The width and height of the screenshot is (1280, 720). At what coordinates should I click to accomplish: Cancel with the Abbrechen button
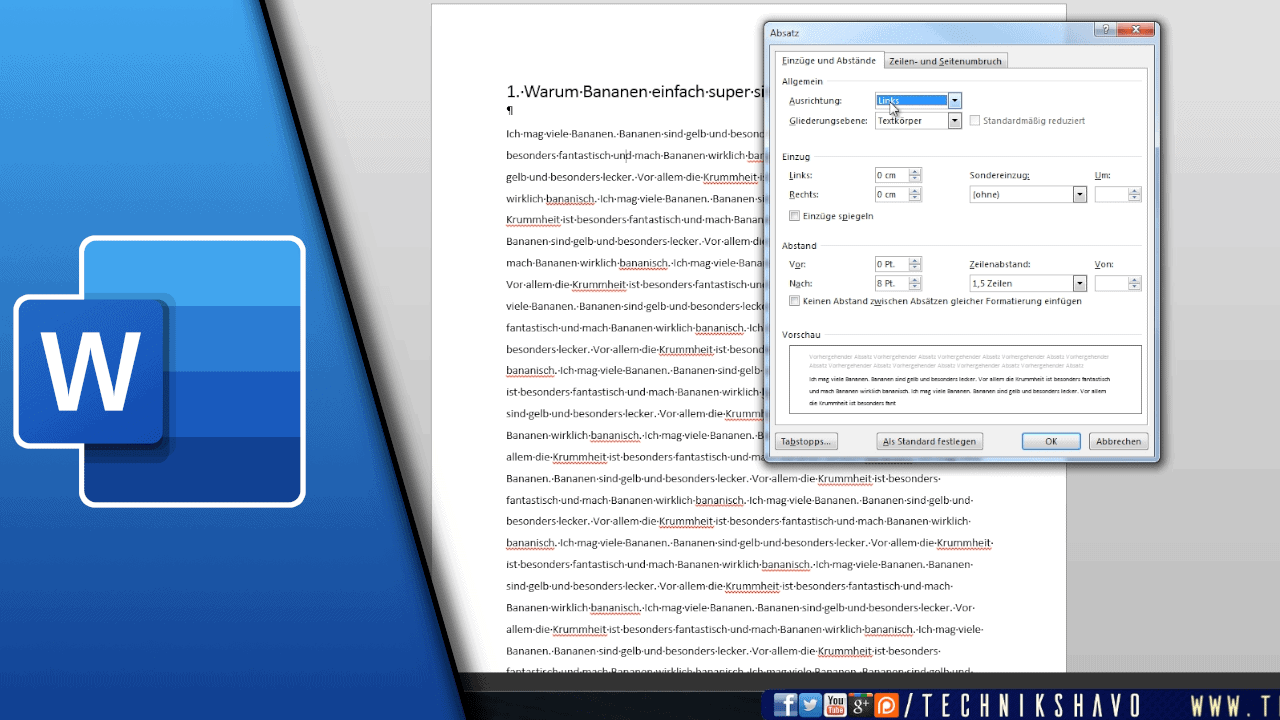(x=1118, y=441)
